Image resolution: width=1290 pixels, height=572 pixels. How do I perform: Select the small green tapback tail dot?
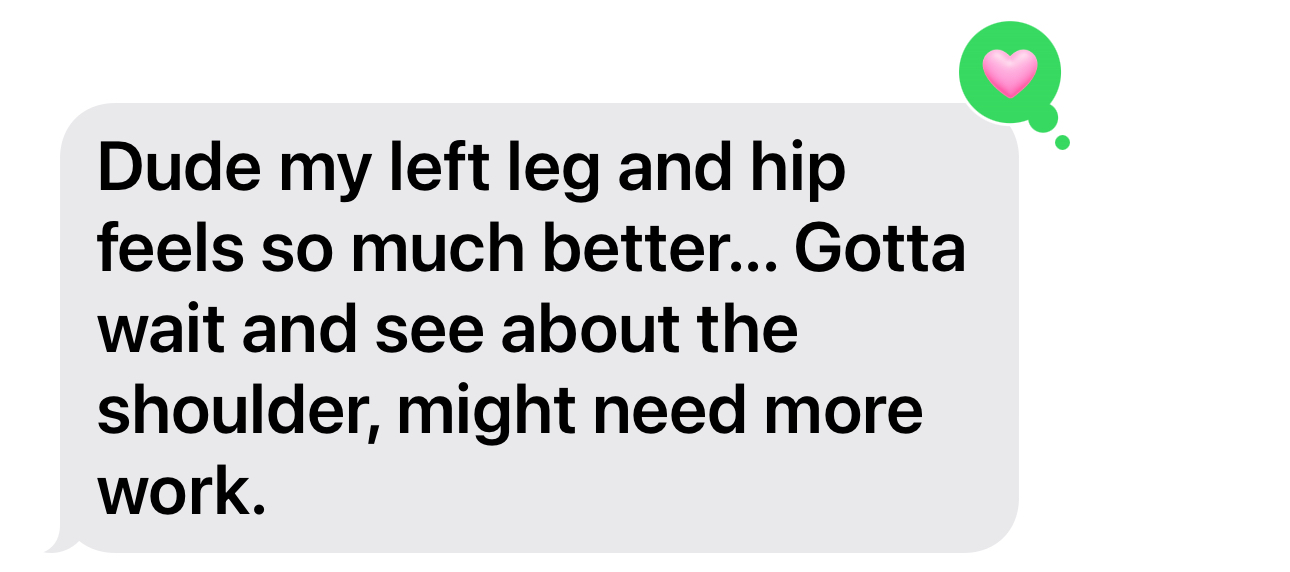tap(1062, 142)
